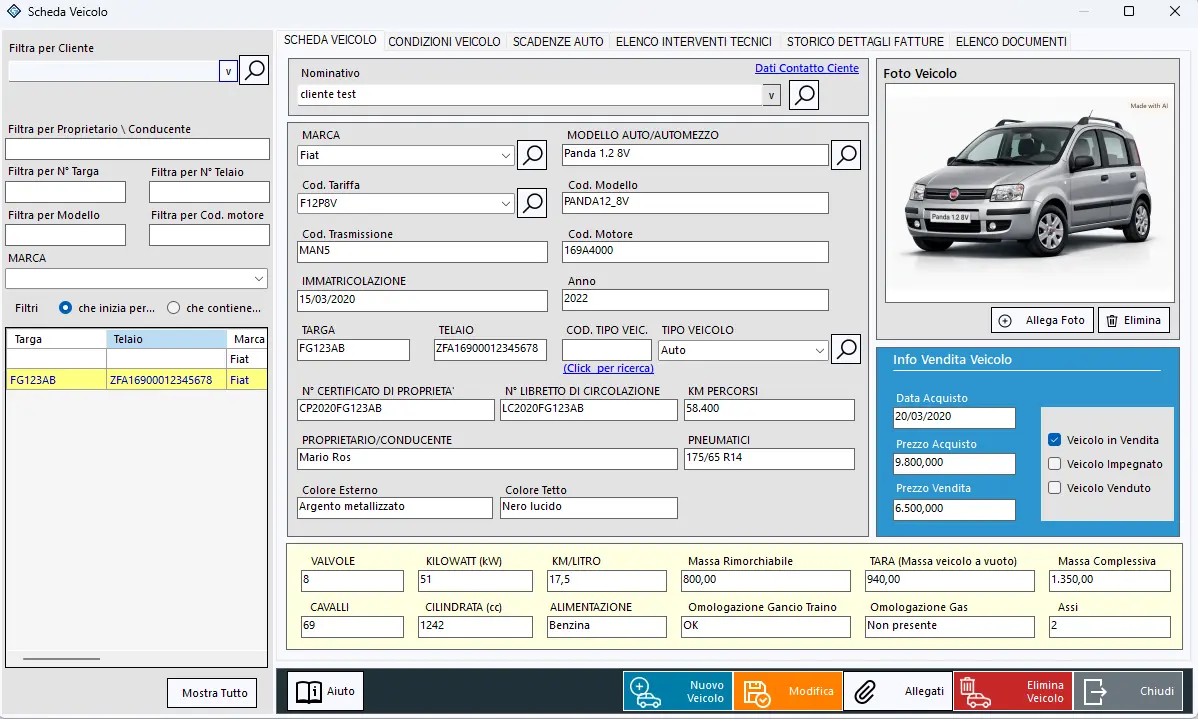Open Allegati paperclip button
The height and width of the screenshot is (719, 1198).
tap(898, 691)
